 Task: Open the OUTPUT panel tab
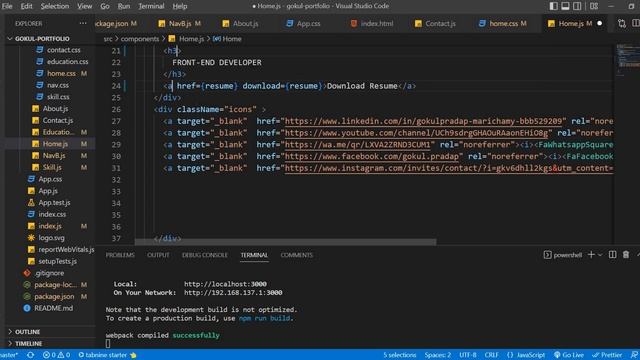coord(158,255)
